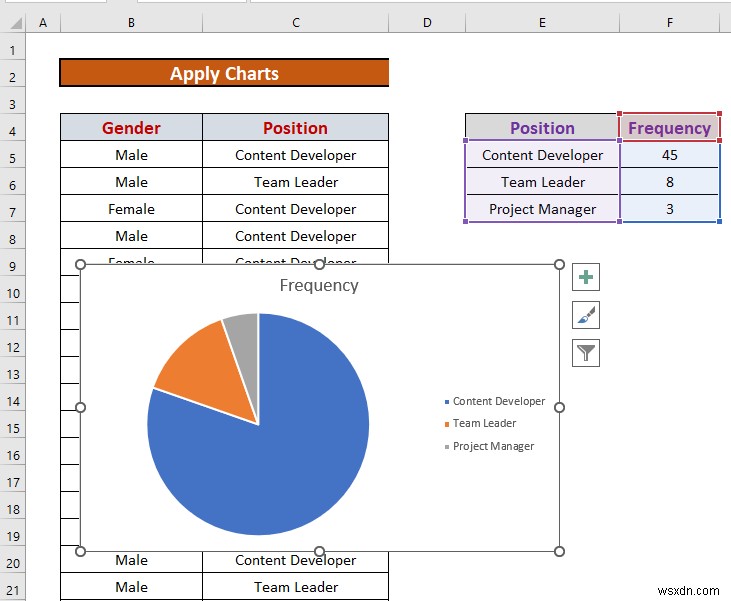Click chart left-middle resize handle
This screenshot has width=731, height=601.
pos(80,408)
